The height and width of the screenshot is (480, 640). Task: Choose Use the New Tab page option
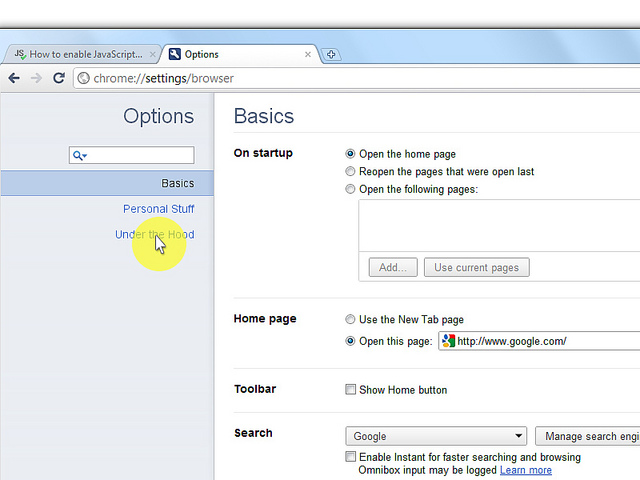coord(350,320)
